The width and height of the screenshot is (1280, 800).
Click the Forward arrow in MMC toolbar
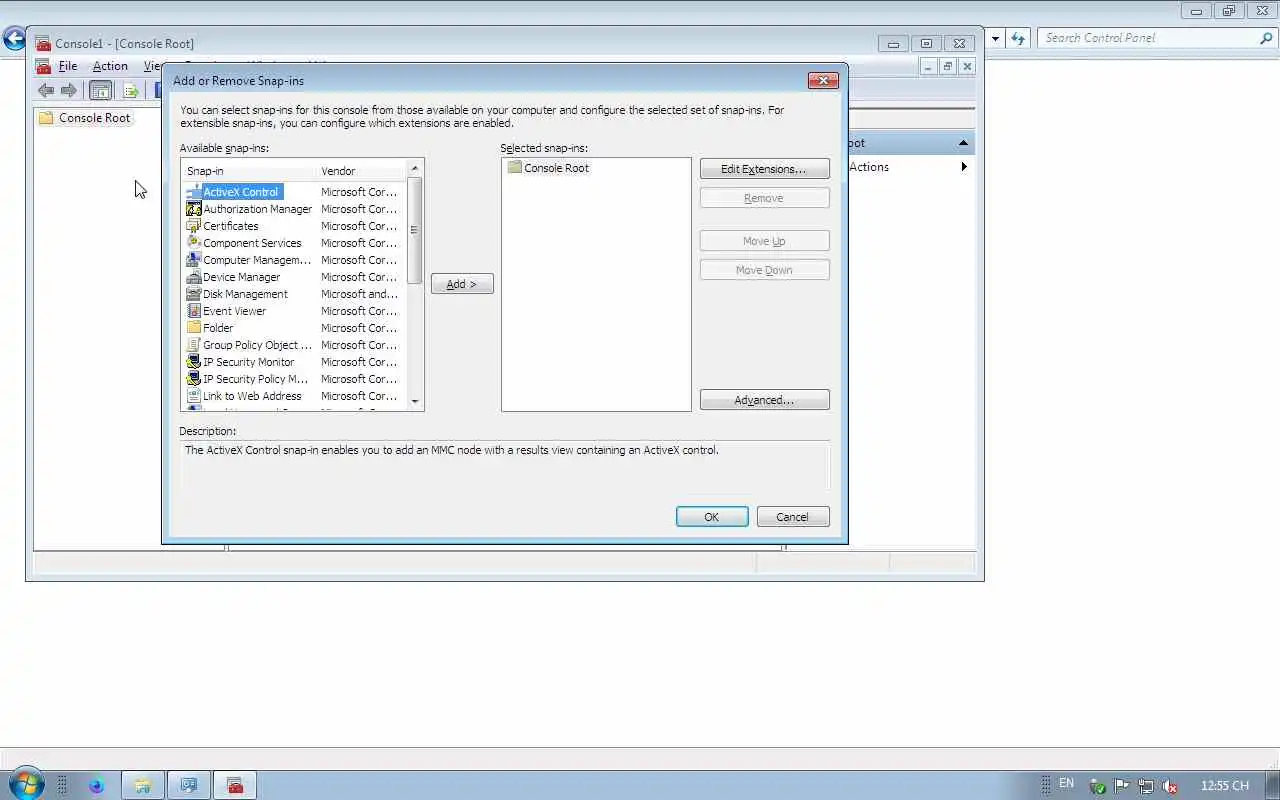pos(69,90)
